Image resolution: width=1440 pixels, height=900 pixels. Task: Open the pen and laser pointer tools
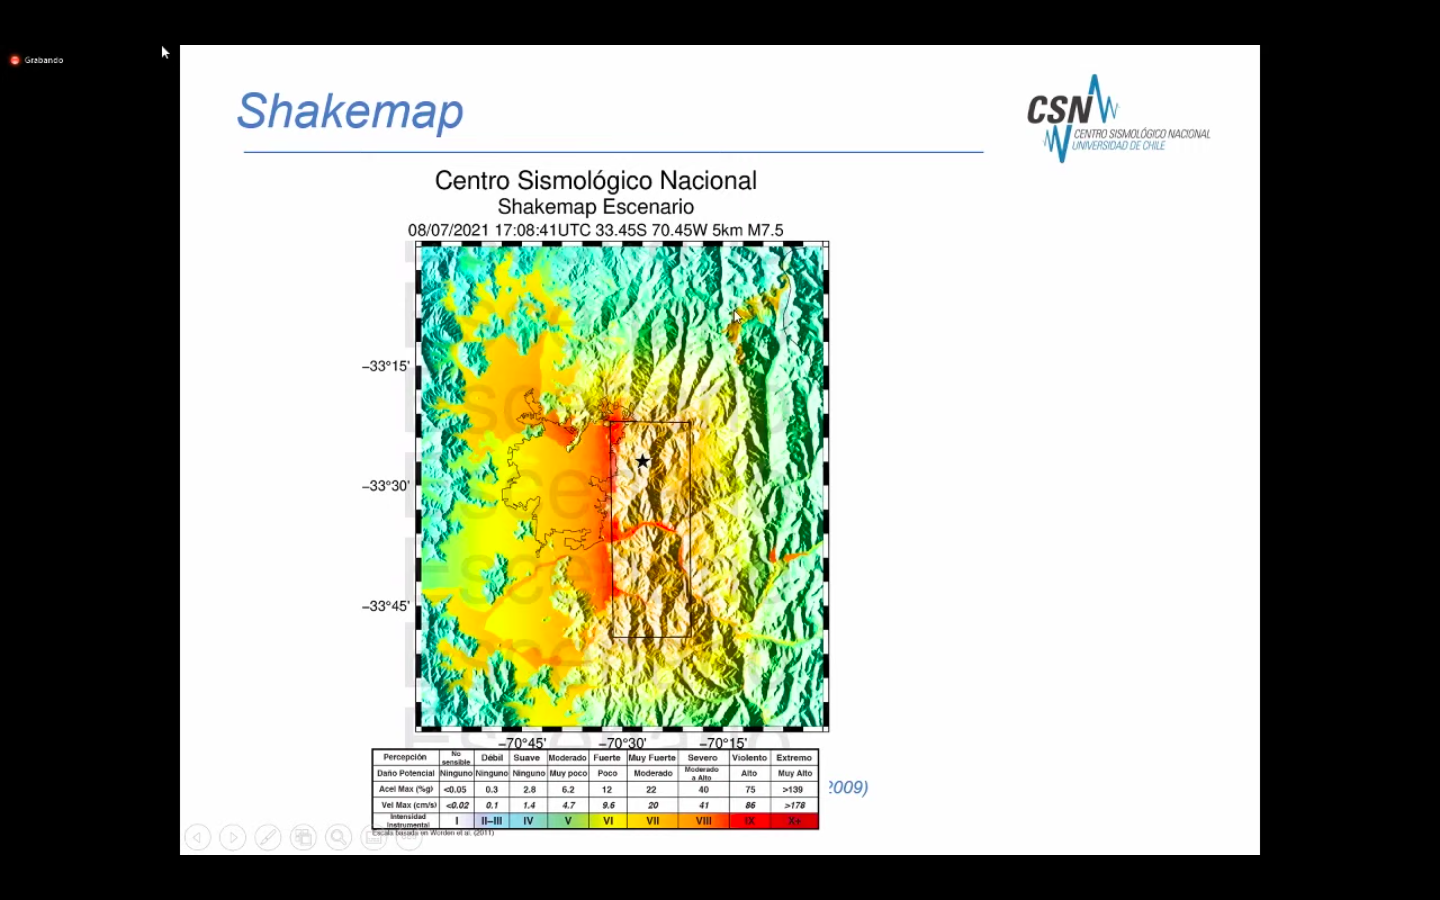click(x=268, y=837)
